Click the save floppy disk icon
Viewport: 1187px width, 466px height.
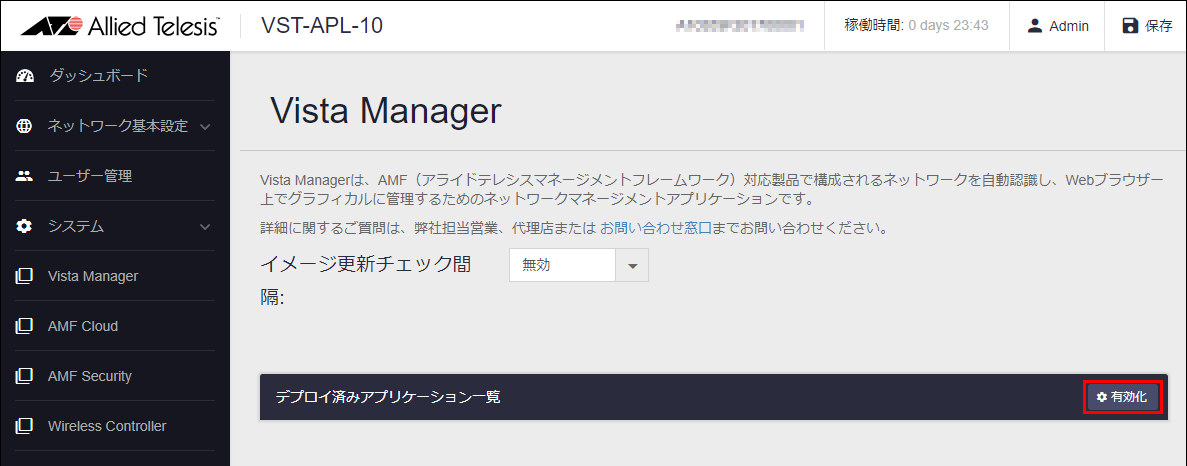click(x=1130, y=26)
